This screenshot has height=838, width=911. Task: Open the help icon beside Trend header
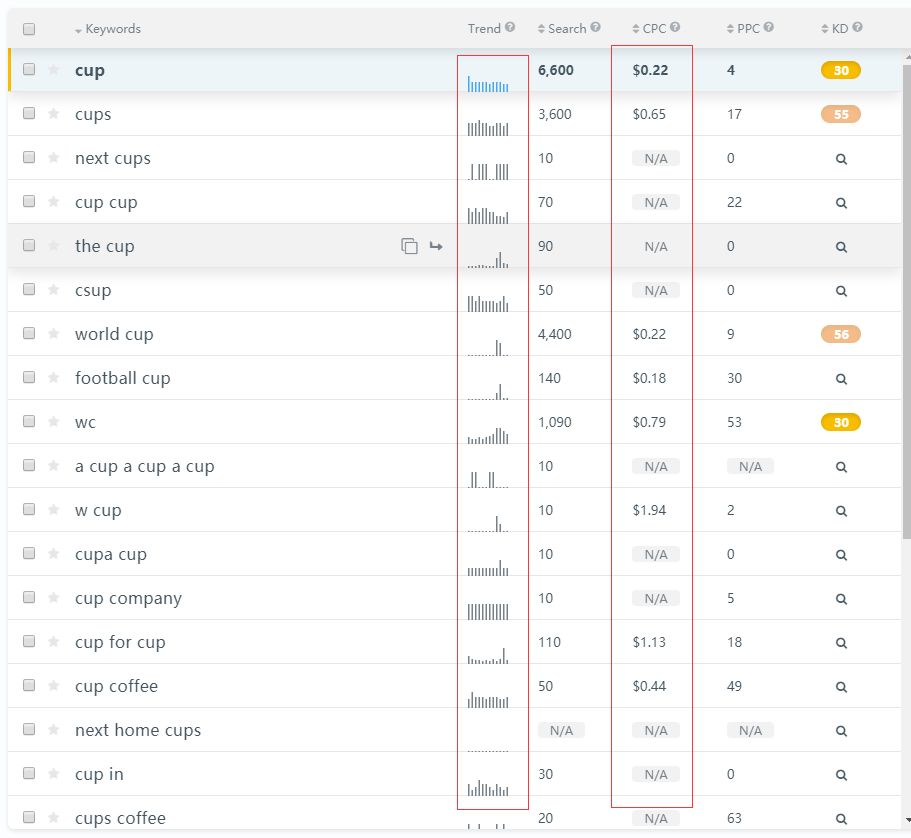tap(510, 28)
